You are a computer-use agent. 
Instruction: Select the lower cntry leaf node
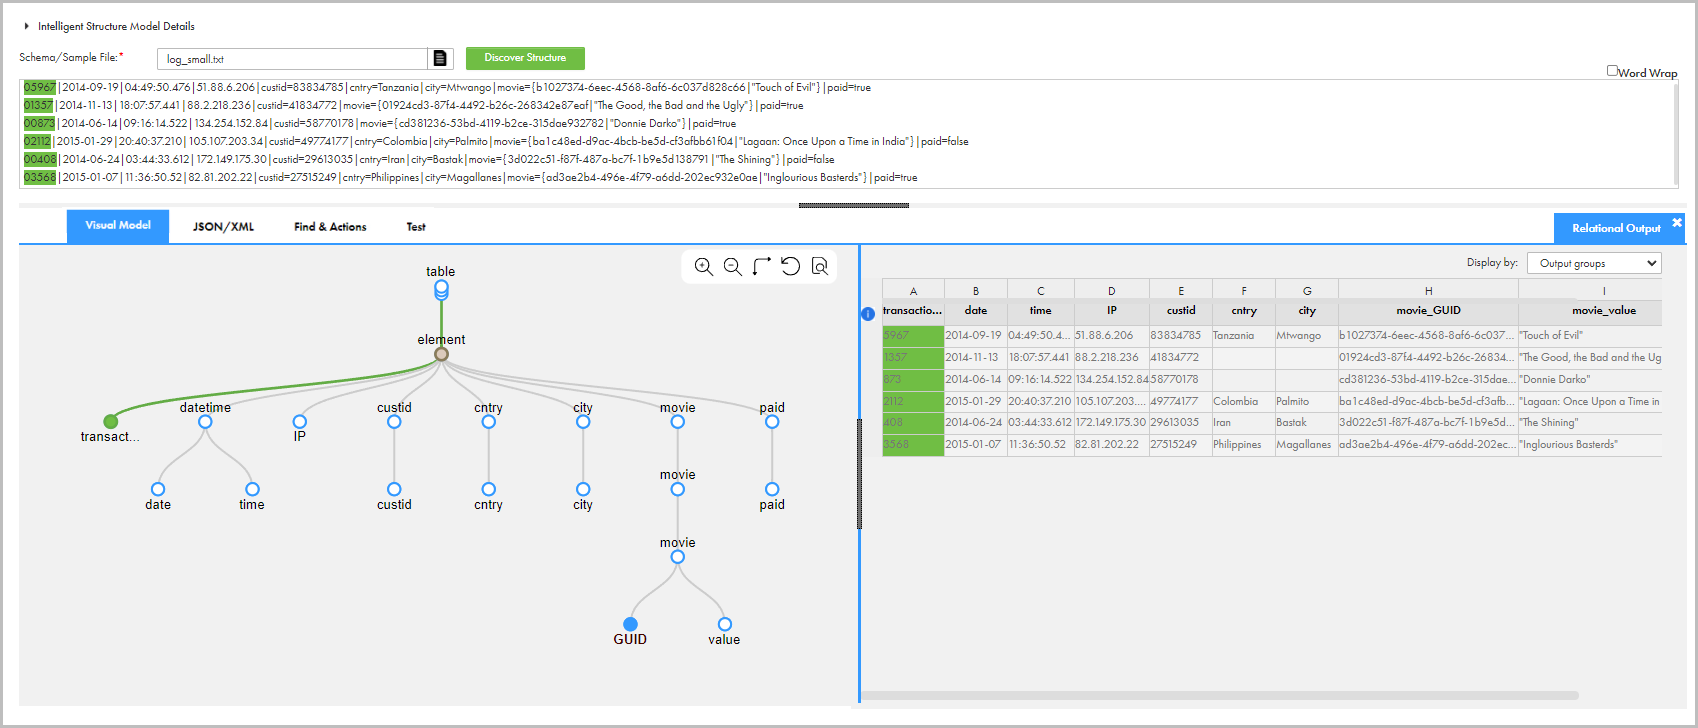click(488, 489)
